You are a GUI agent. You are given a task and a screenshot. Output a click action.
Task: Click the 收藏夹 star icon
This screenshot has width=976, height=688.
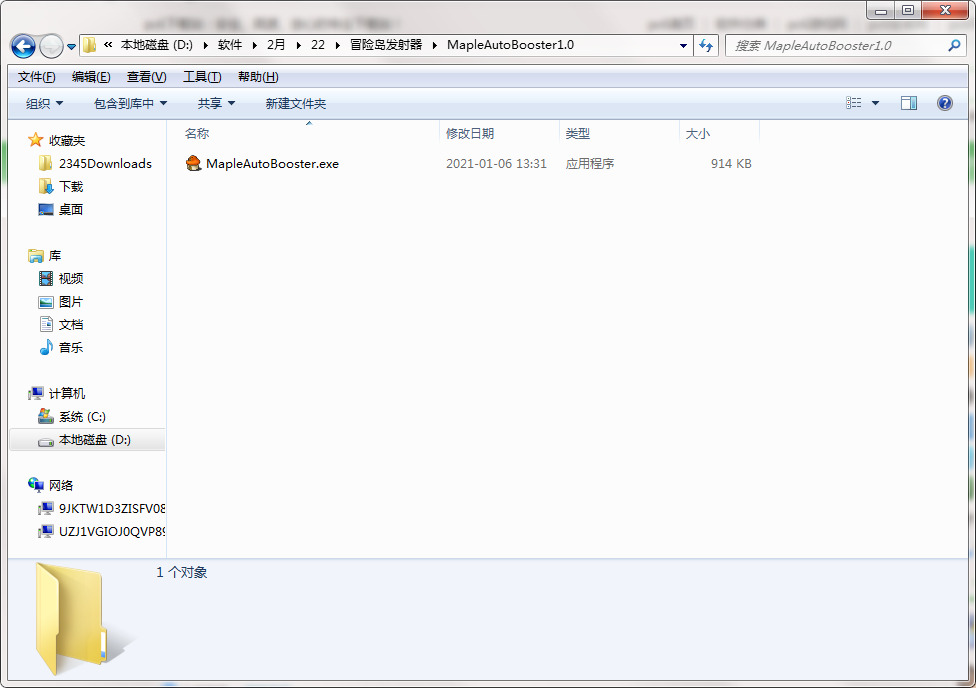(36, 140)
